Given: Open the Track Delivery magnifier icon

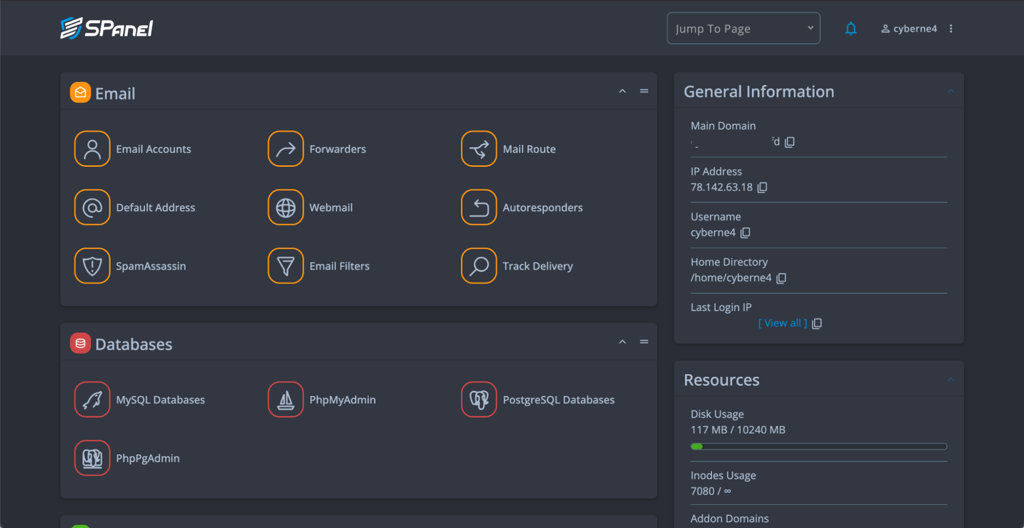Looking at the screenshot, I should pyautogui.click(x=479, y=266).
